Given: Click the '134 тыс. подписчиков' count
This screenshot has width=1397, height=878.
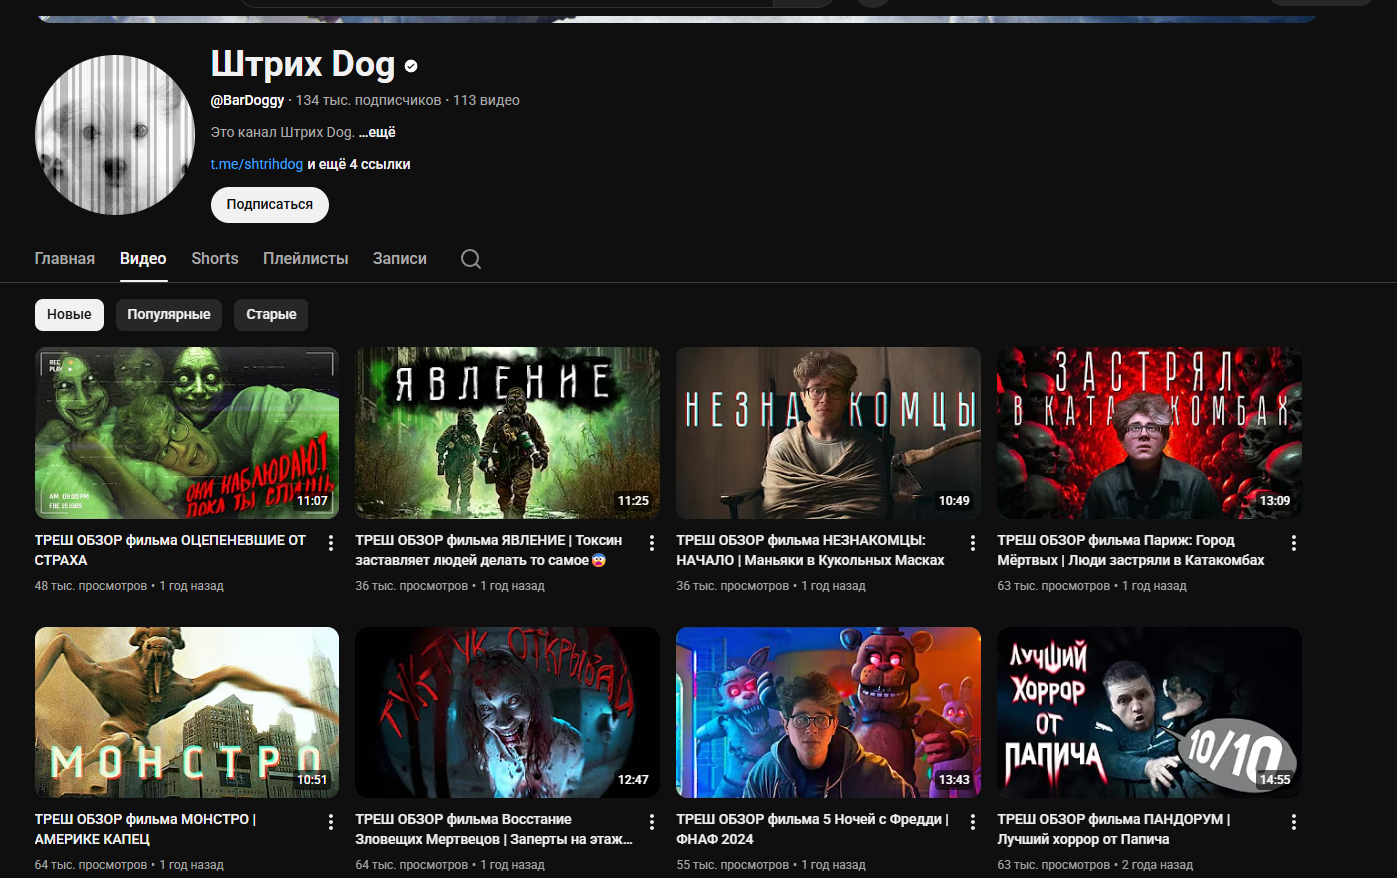Looking at the screenshot, I should coord(368,100).
